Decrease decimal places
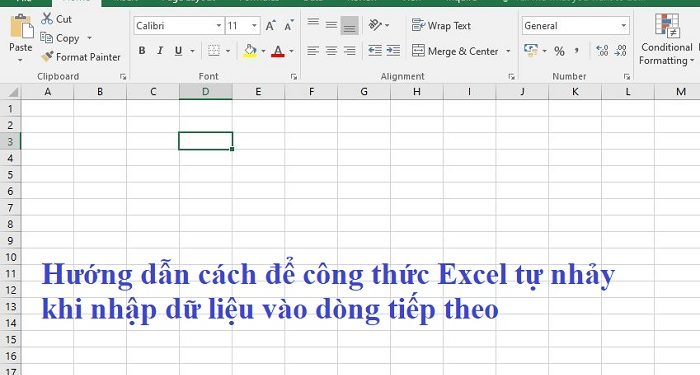The height and width of the screenshot is (375, 700). pyautogui.click(x=620, y=51)
